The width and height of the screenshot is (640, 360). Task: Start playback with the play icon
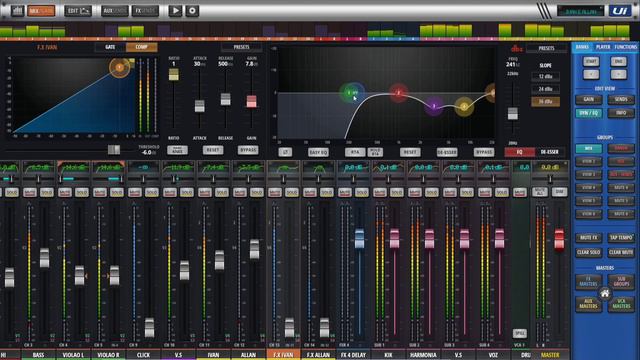(176, 11)
